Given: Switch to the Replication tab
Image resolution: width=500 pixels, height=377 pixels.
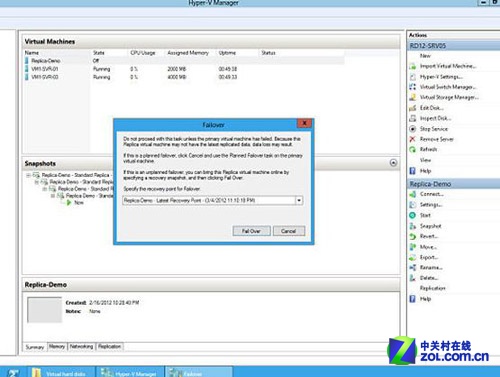Looking at the screenshot, I should [109, 346].
